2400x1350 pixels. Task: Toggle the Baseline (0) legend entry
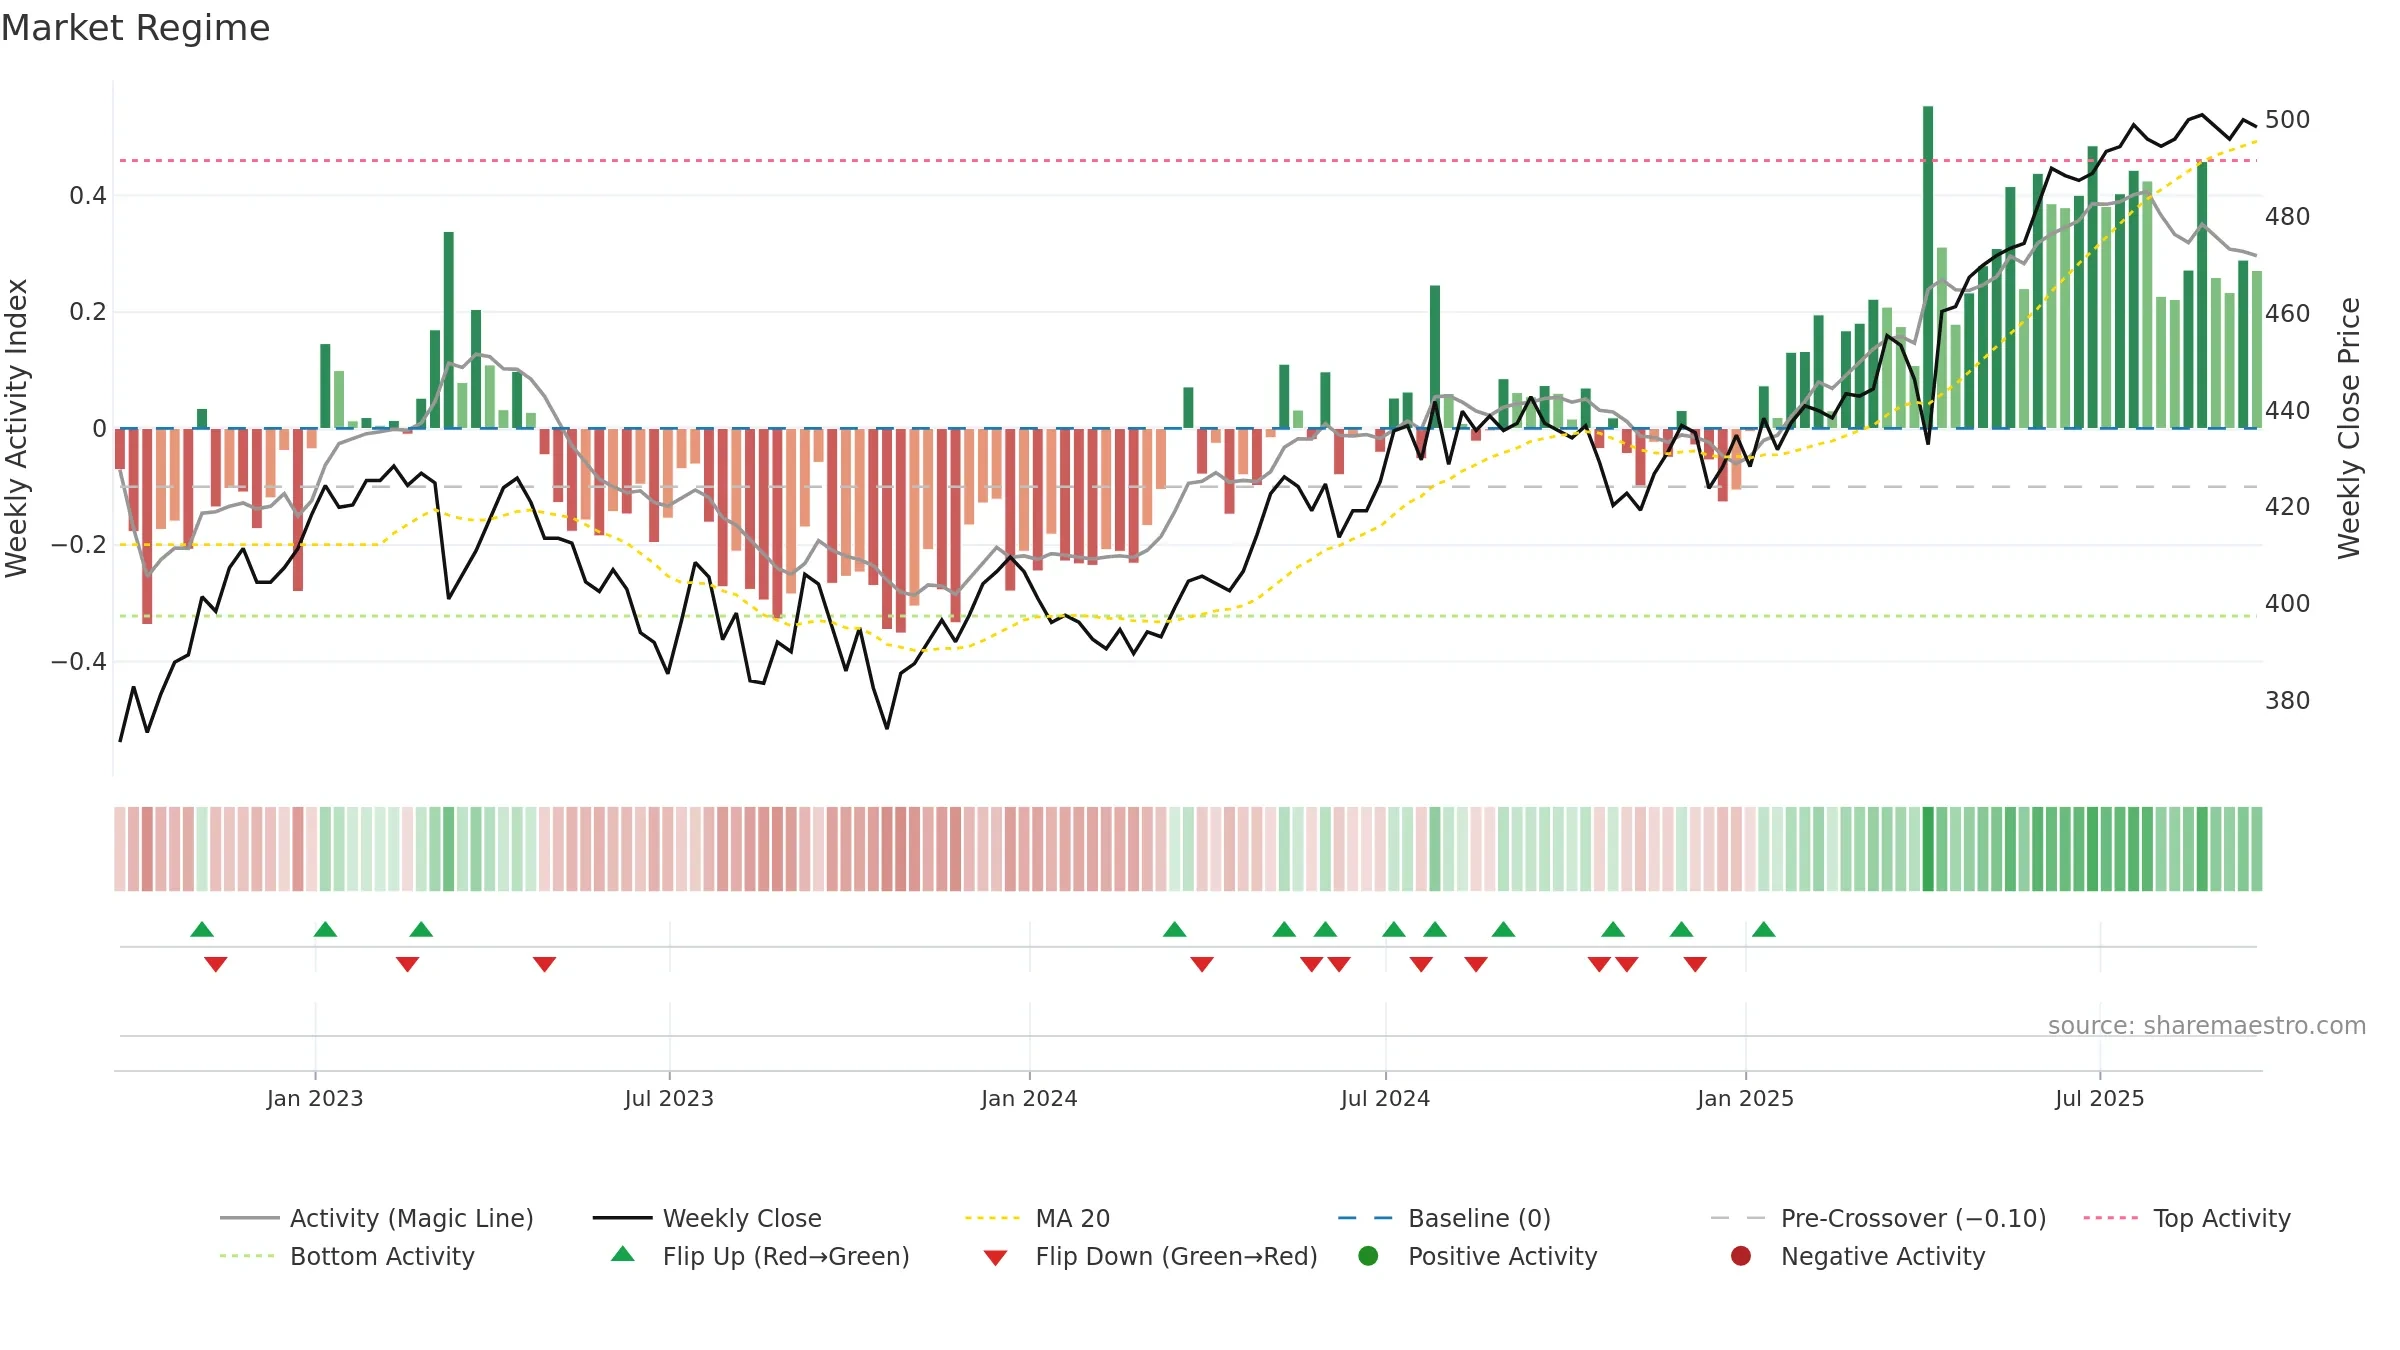[1444, 1218]
